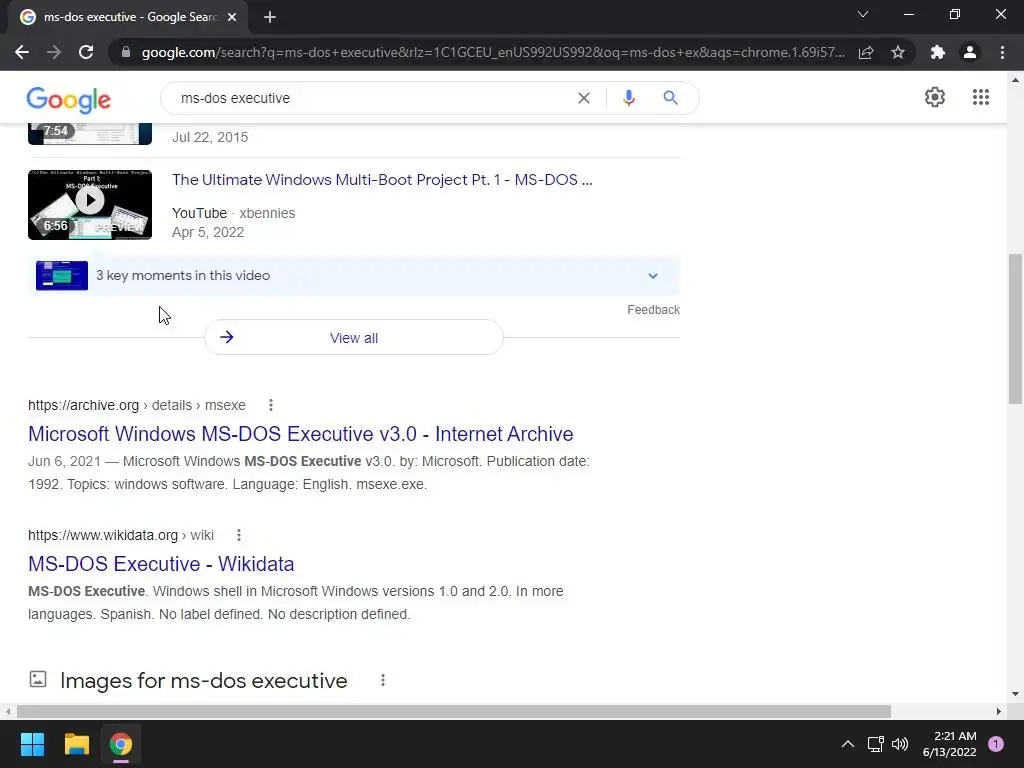This screenshot has width=1024, height=768.
Task: Open options for the archive.org result
Action: tap(271, 406)
